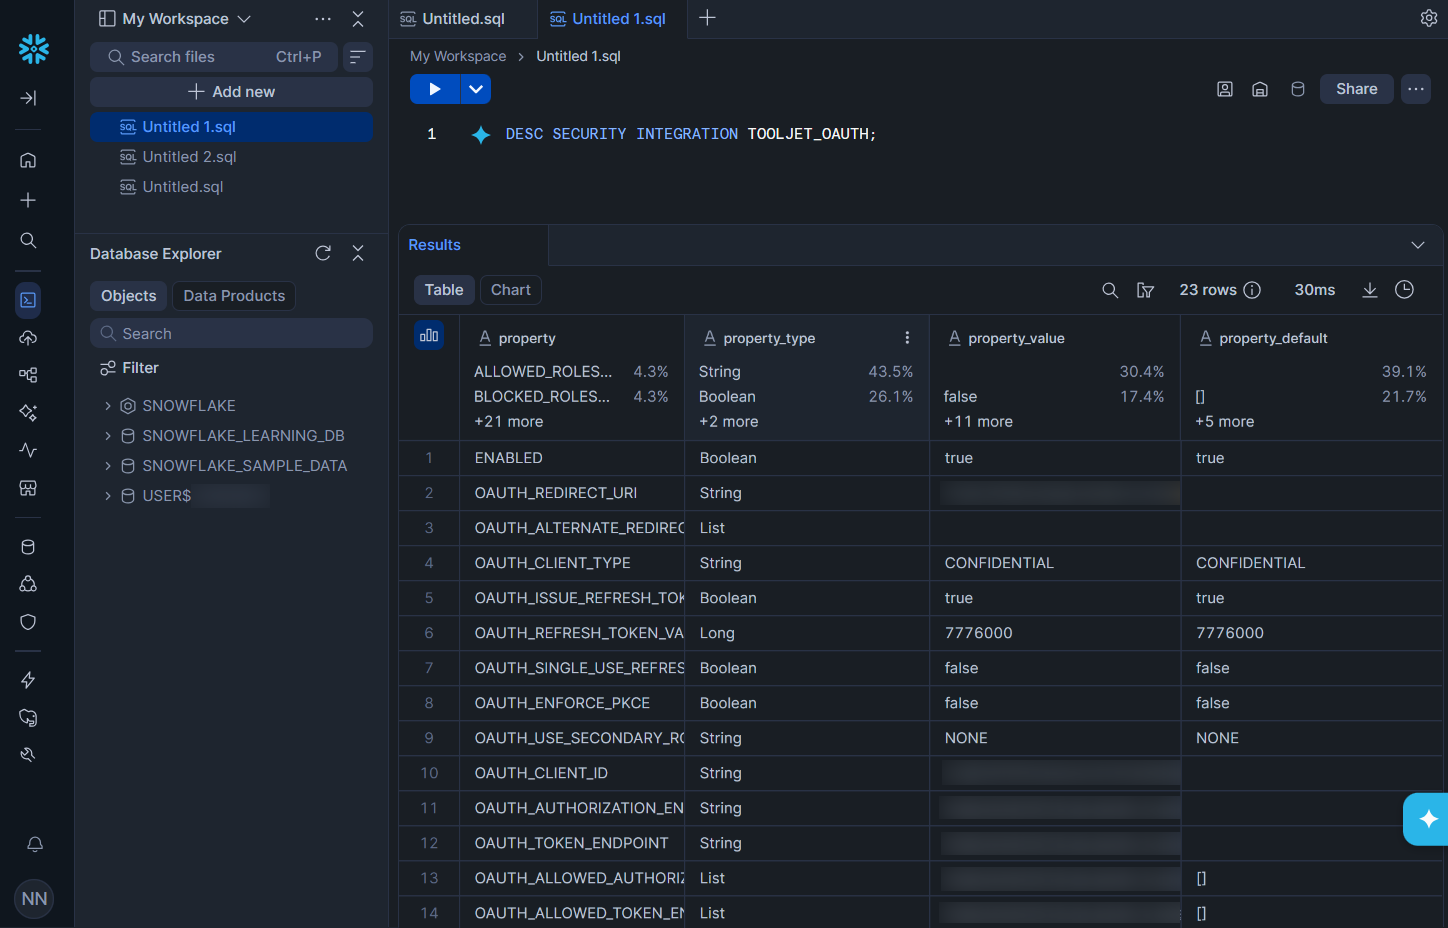Click the Database Explorer Search field
Screen dimensions: 1448x928
point(231,333)
